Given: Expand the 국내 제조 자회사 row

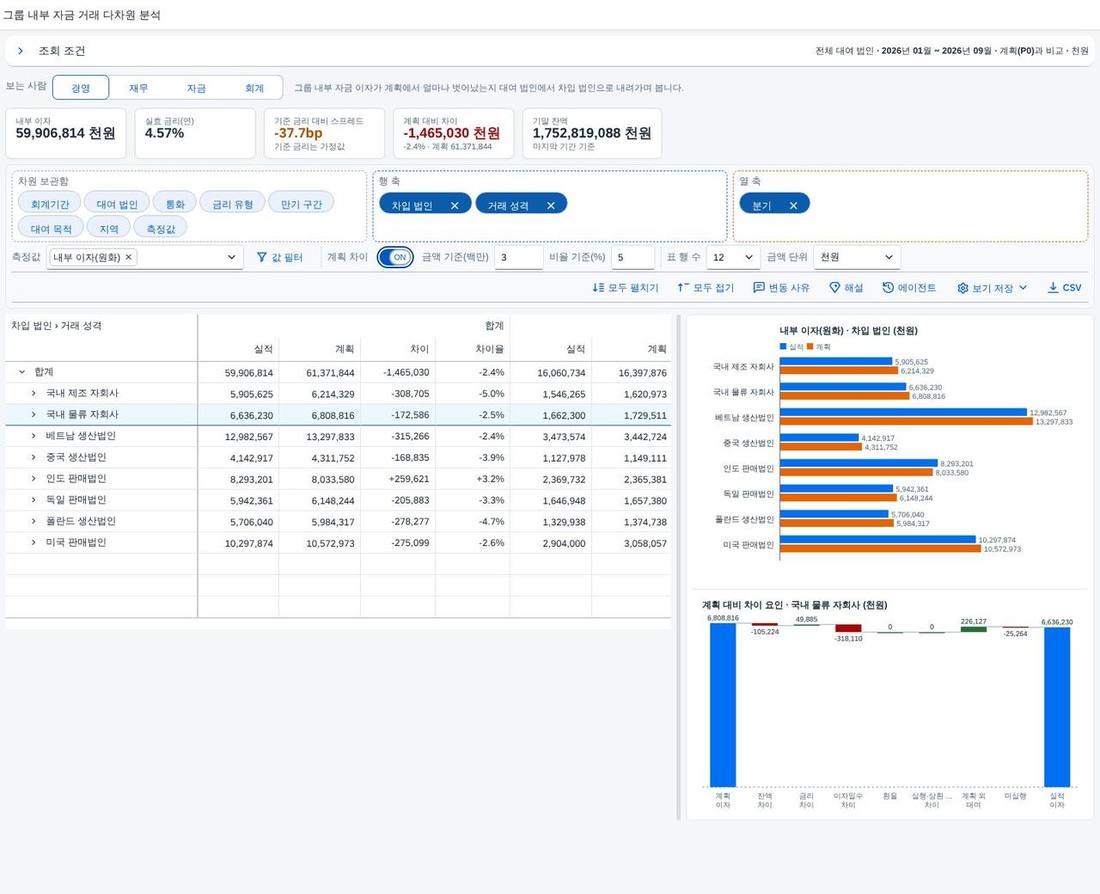Looking at the screenshot, I should (x=33, y=393).
